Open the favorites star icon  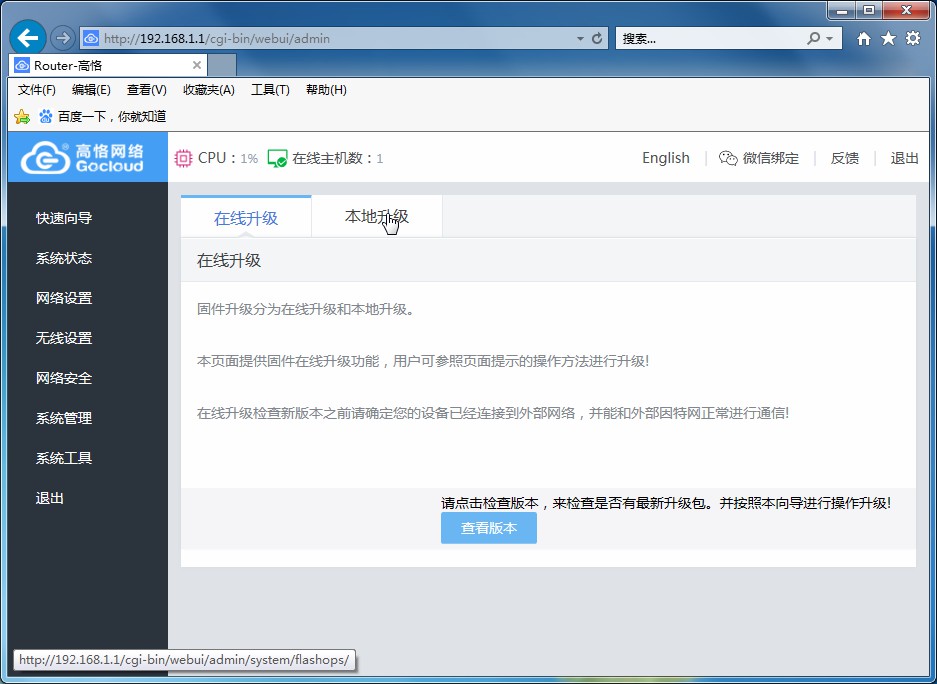pyautogui.click(x=888, y=38)
